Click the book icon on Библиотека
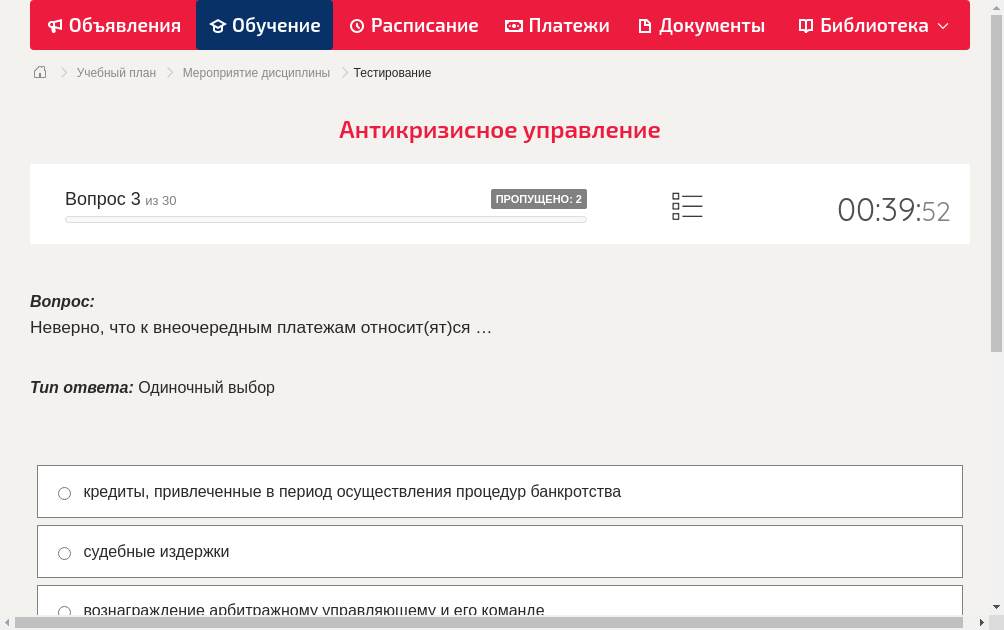The height and width of the screenshot is (630, 1004). [x=807, y=25]
